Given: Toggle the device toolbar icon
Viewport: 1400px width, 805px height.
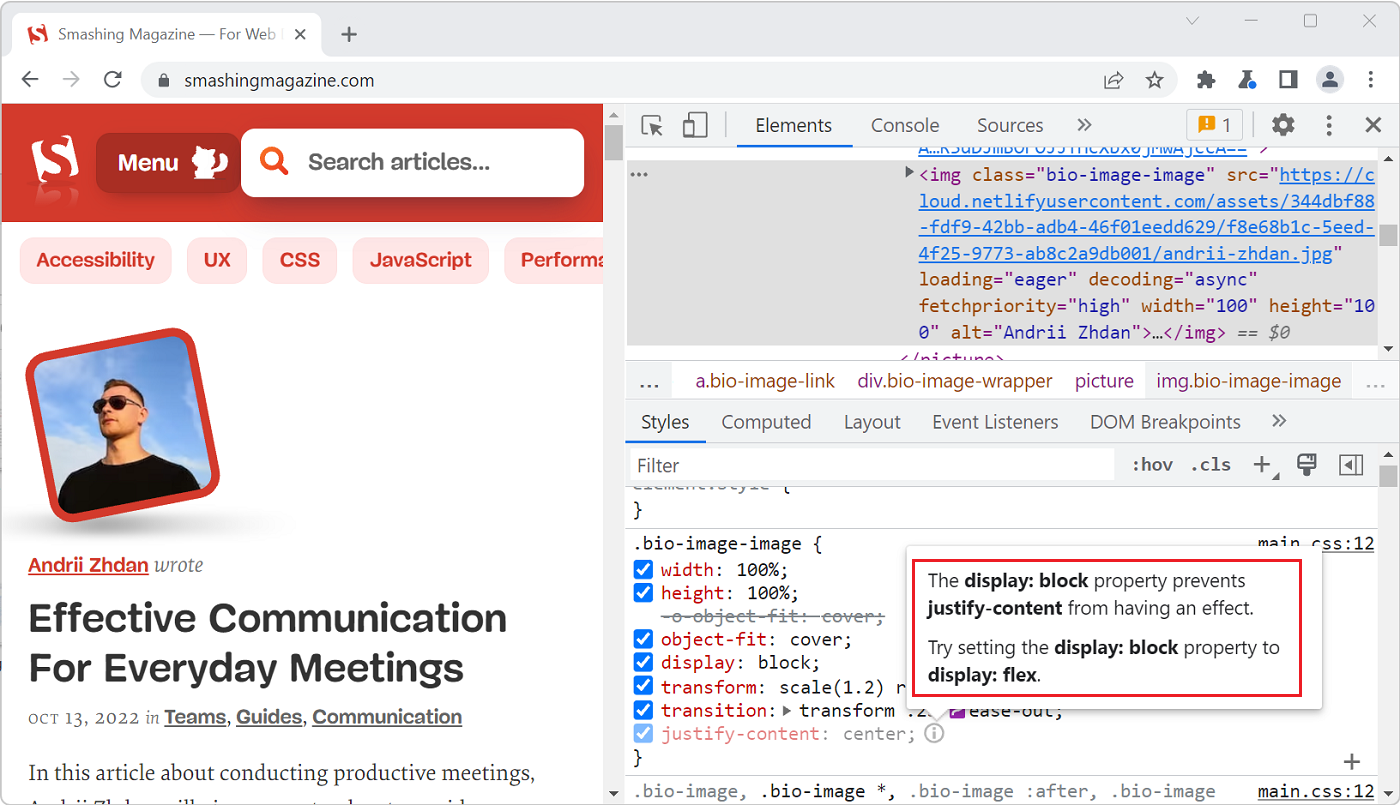Looking at the screenshot, I should pyautogui.click(x=695, y=125).
